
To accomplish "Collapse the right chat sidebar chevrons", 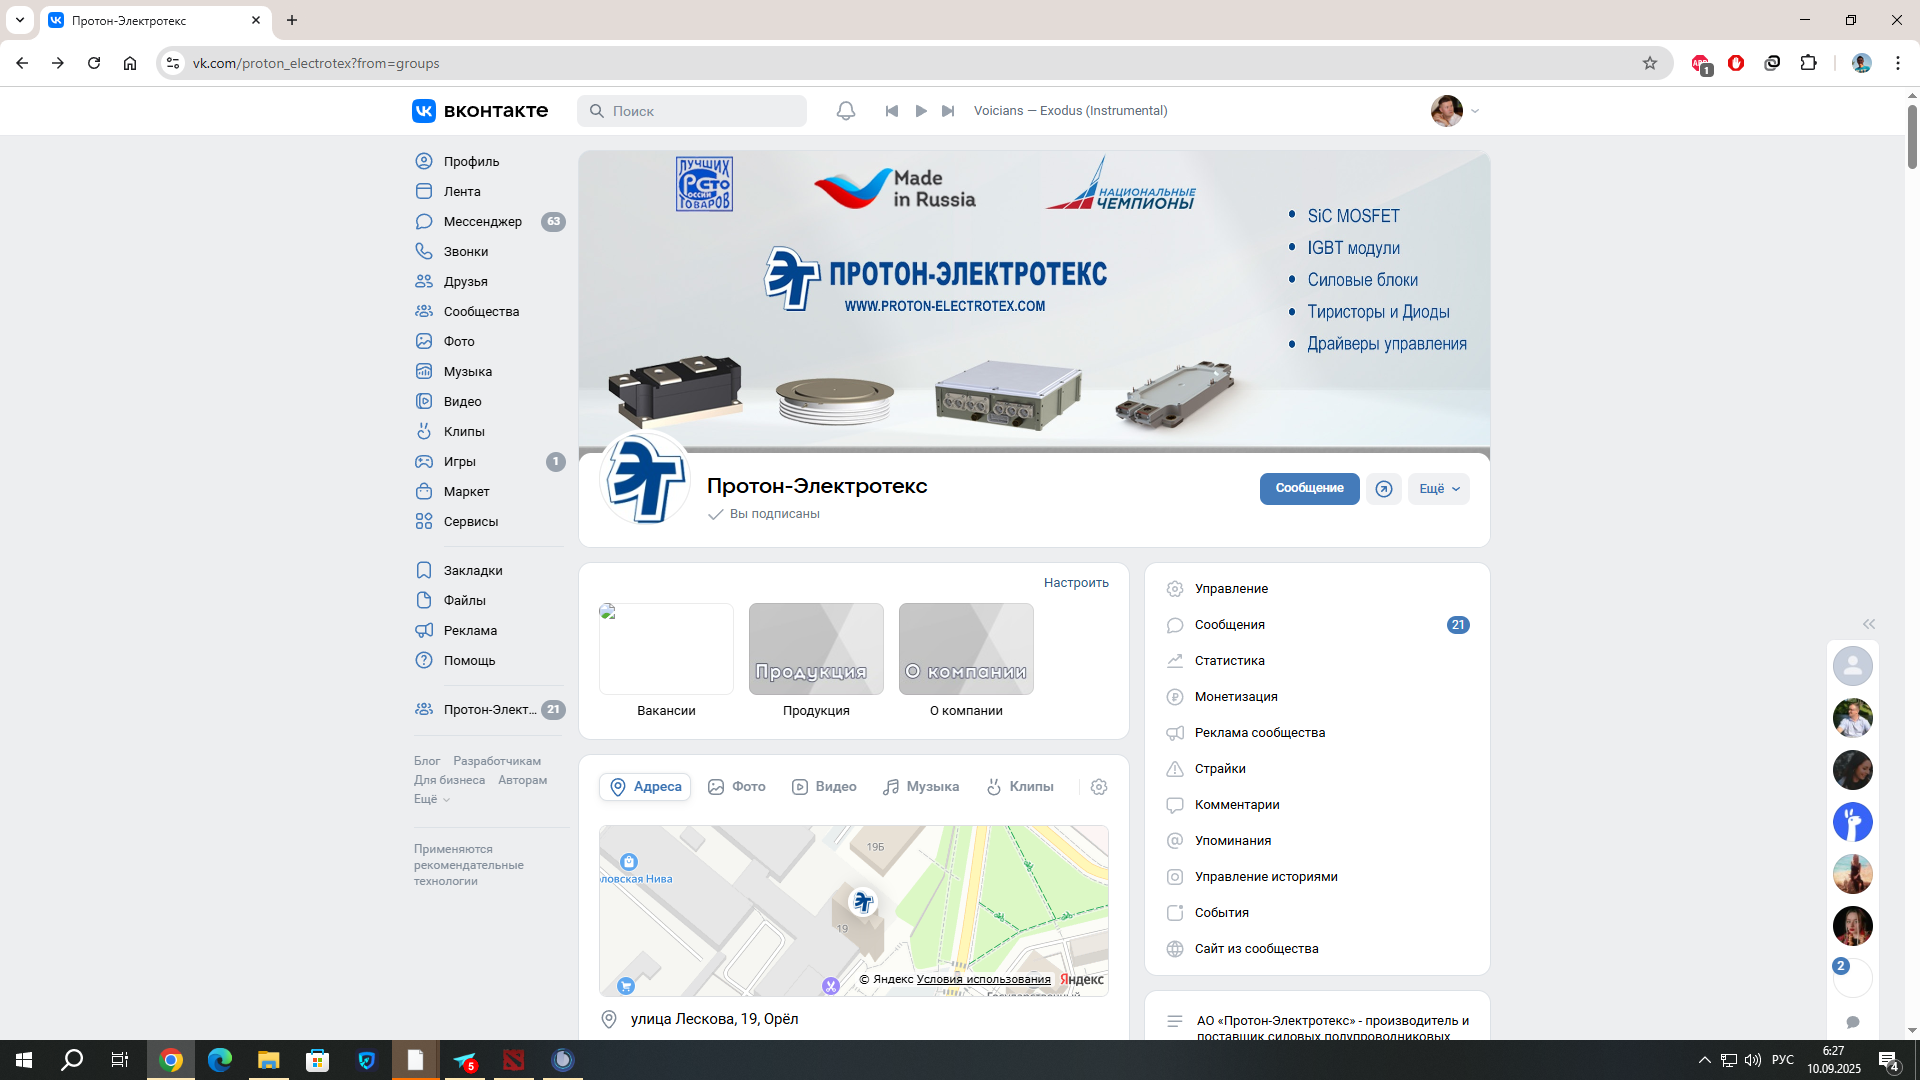I will (x=1868, y=624).
